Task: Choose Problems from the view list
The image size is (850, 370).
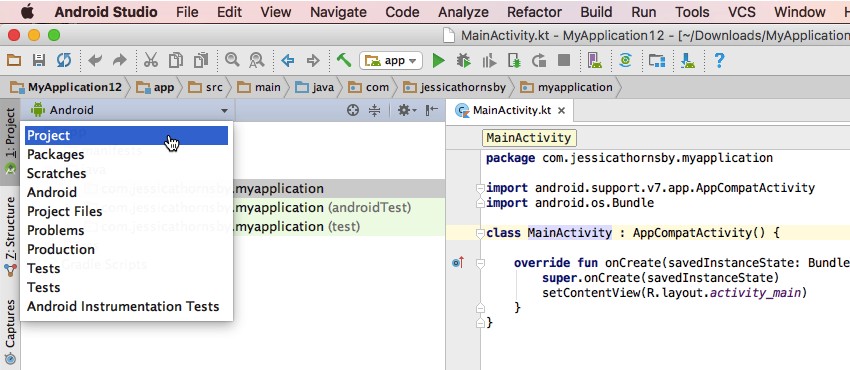Action: point(126,230)
